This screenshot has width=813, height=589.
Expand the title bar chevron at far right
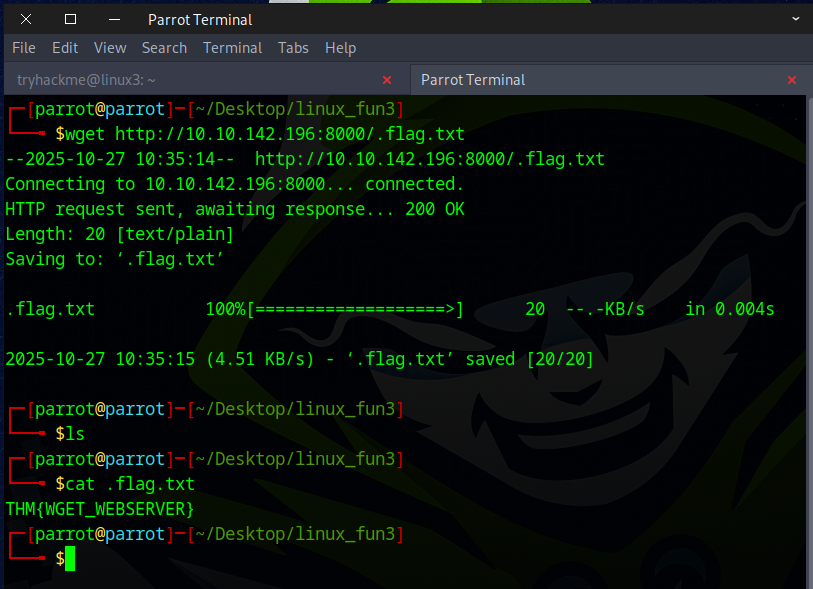pyautogui.click(x=793, y=19)
